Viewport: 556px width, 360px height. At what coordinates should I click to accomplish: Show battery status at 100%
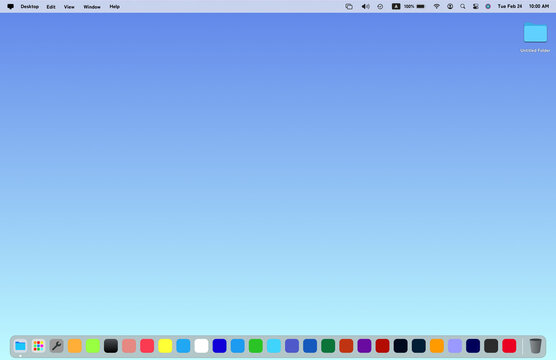414,6
